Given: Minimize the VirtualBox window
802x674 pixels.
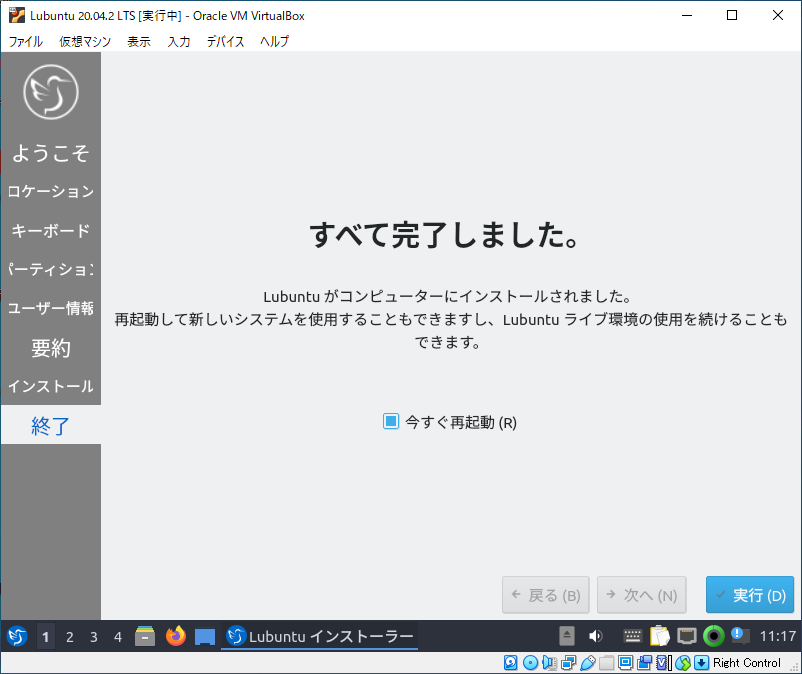Looking at the screenshot, I should pyautogui.click(x=687, y=15).
